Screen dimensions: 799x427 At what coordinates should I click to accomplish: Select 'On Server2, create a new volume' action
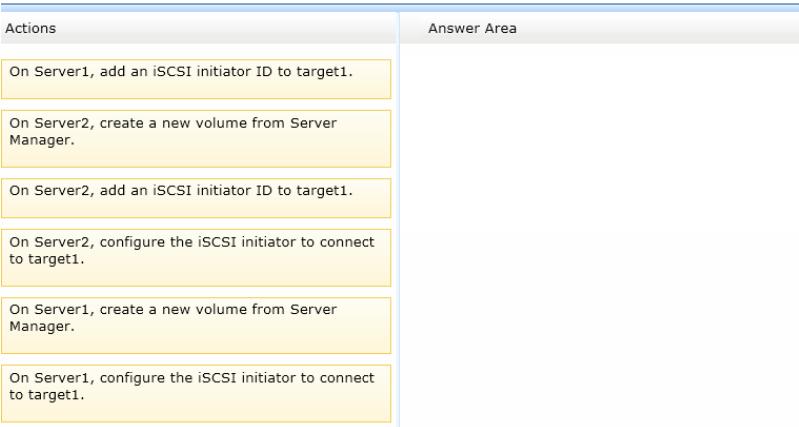click(x=196, y=139)
